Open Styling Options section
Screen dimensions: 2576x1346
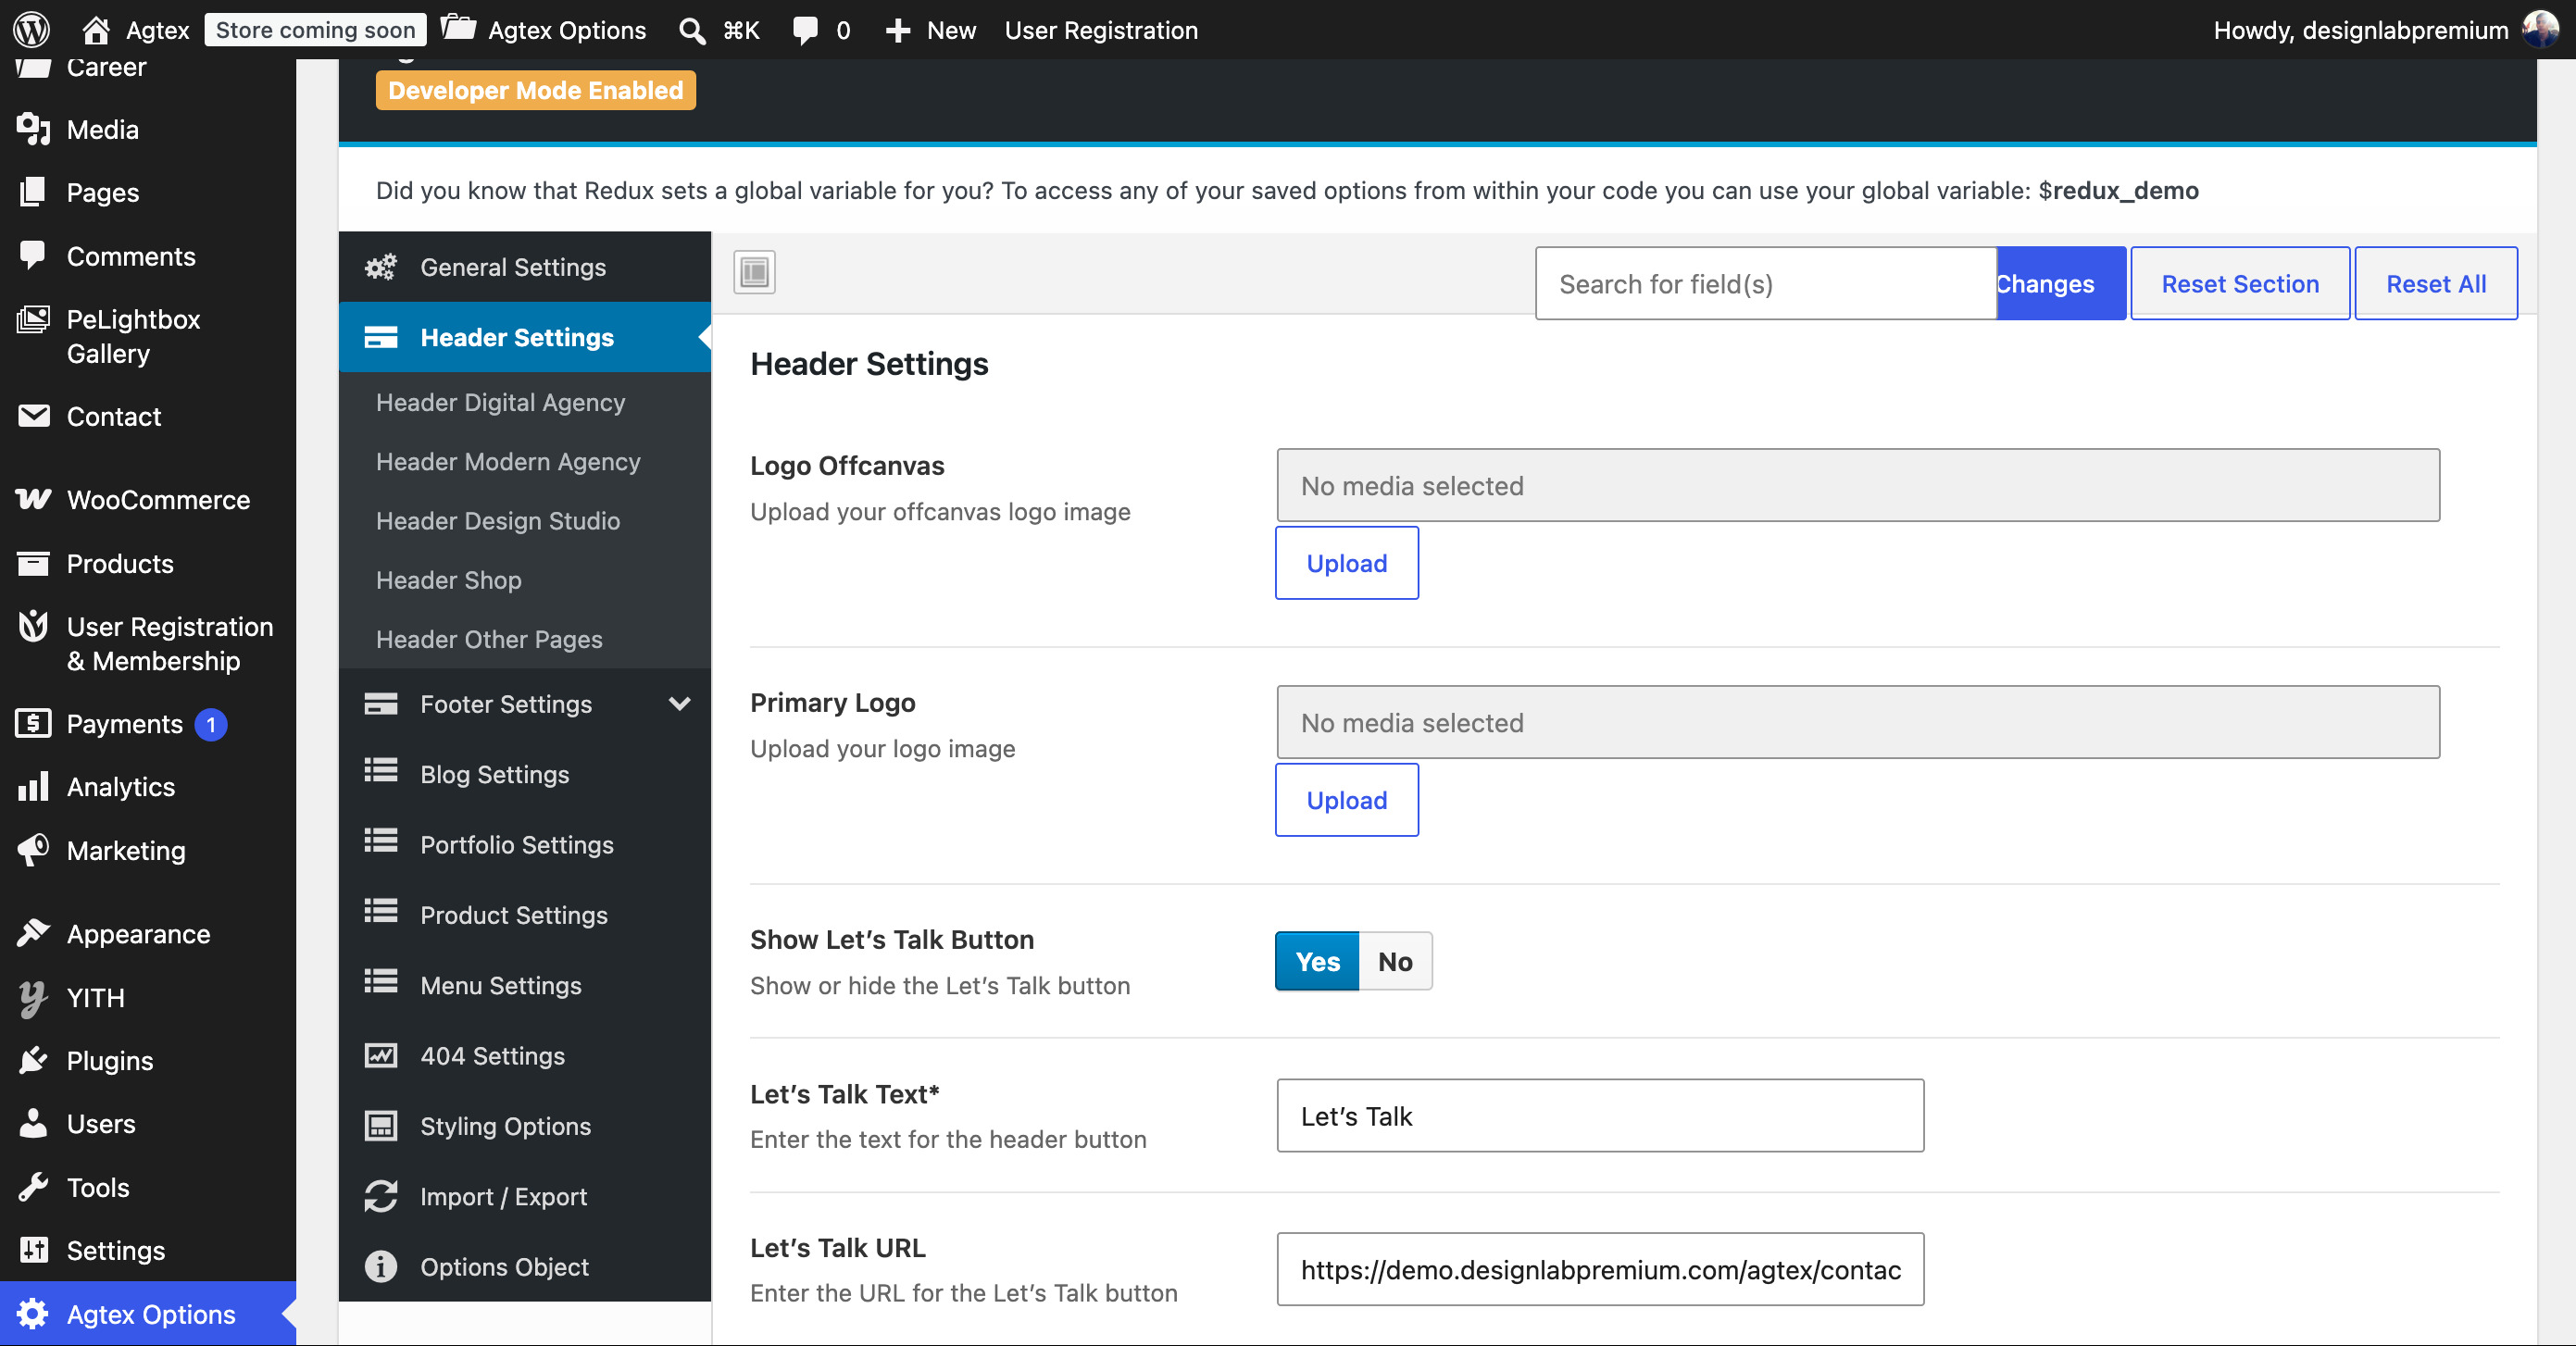point(525,1126)
